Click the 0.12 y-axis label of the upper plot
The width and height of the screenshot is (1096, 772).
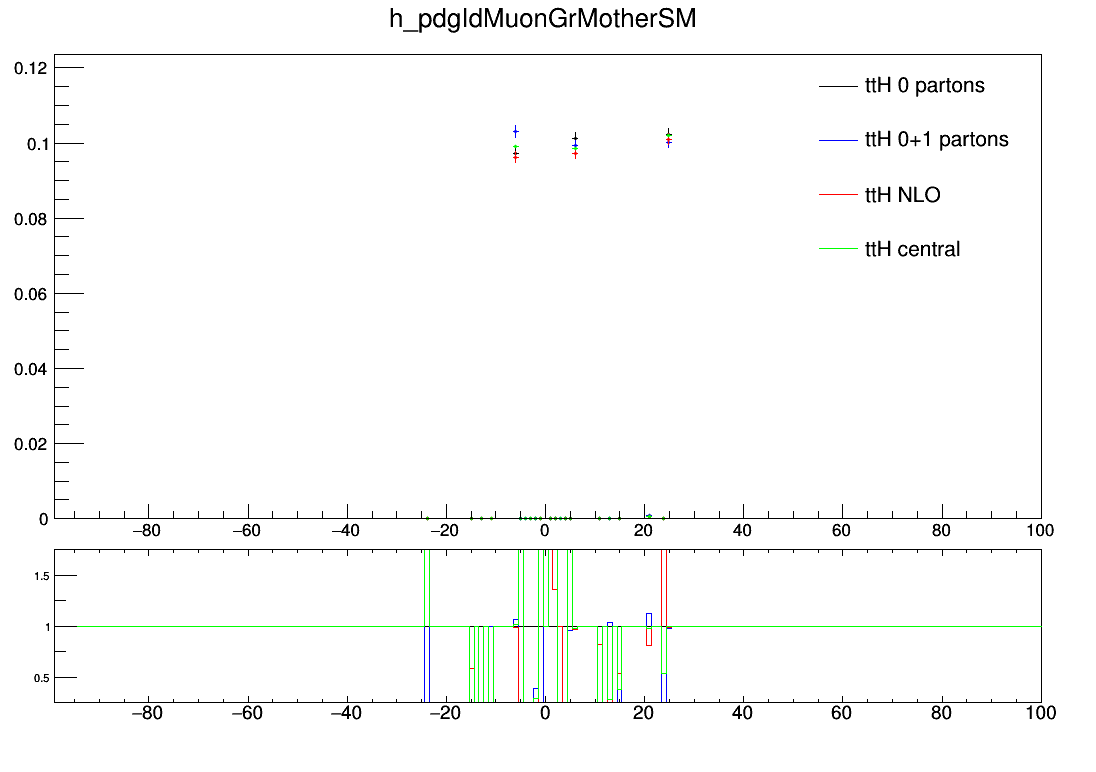click(31, 69)
